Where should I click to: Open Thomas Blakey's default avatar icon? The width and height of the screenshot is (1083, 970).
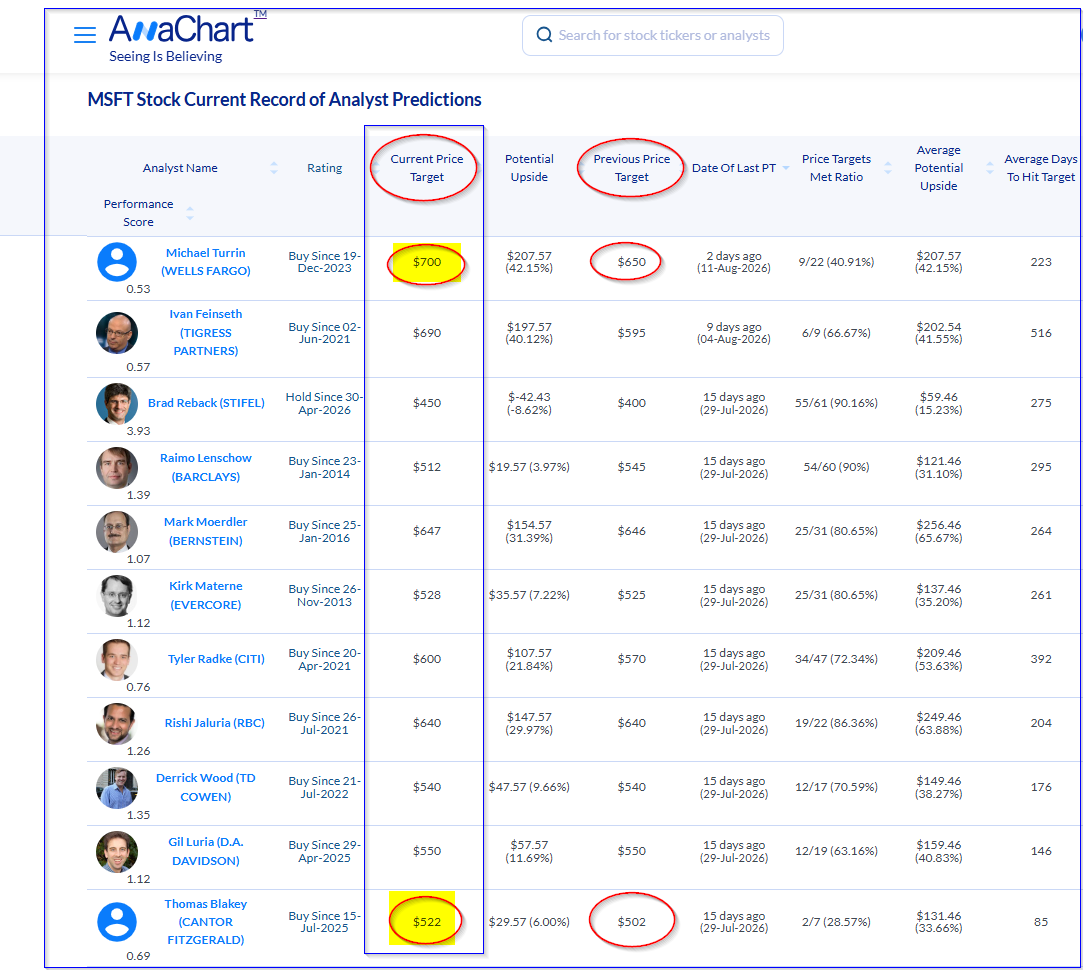pyautogui.click(x=117, y=922)
